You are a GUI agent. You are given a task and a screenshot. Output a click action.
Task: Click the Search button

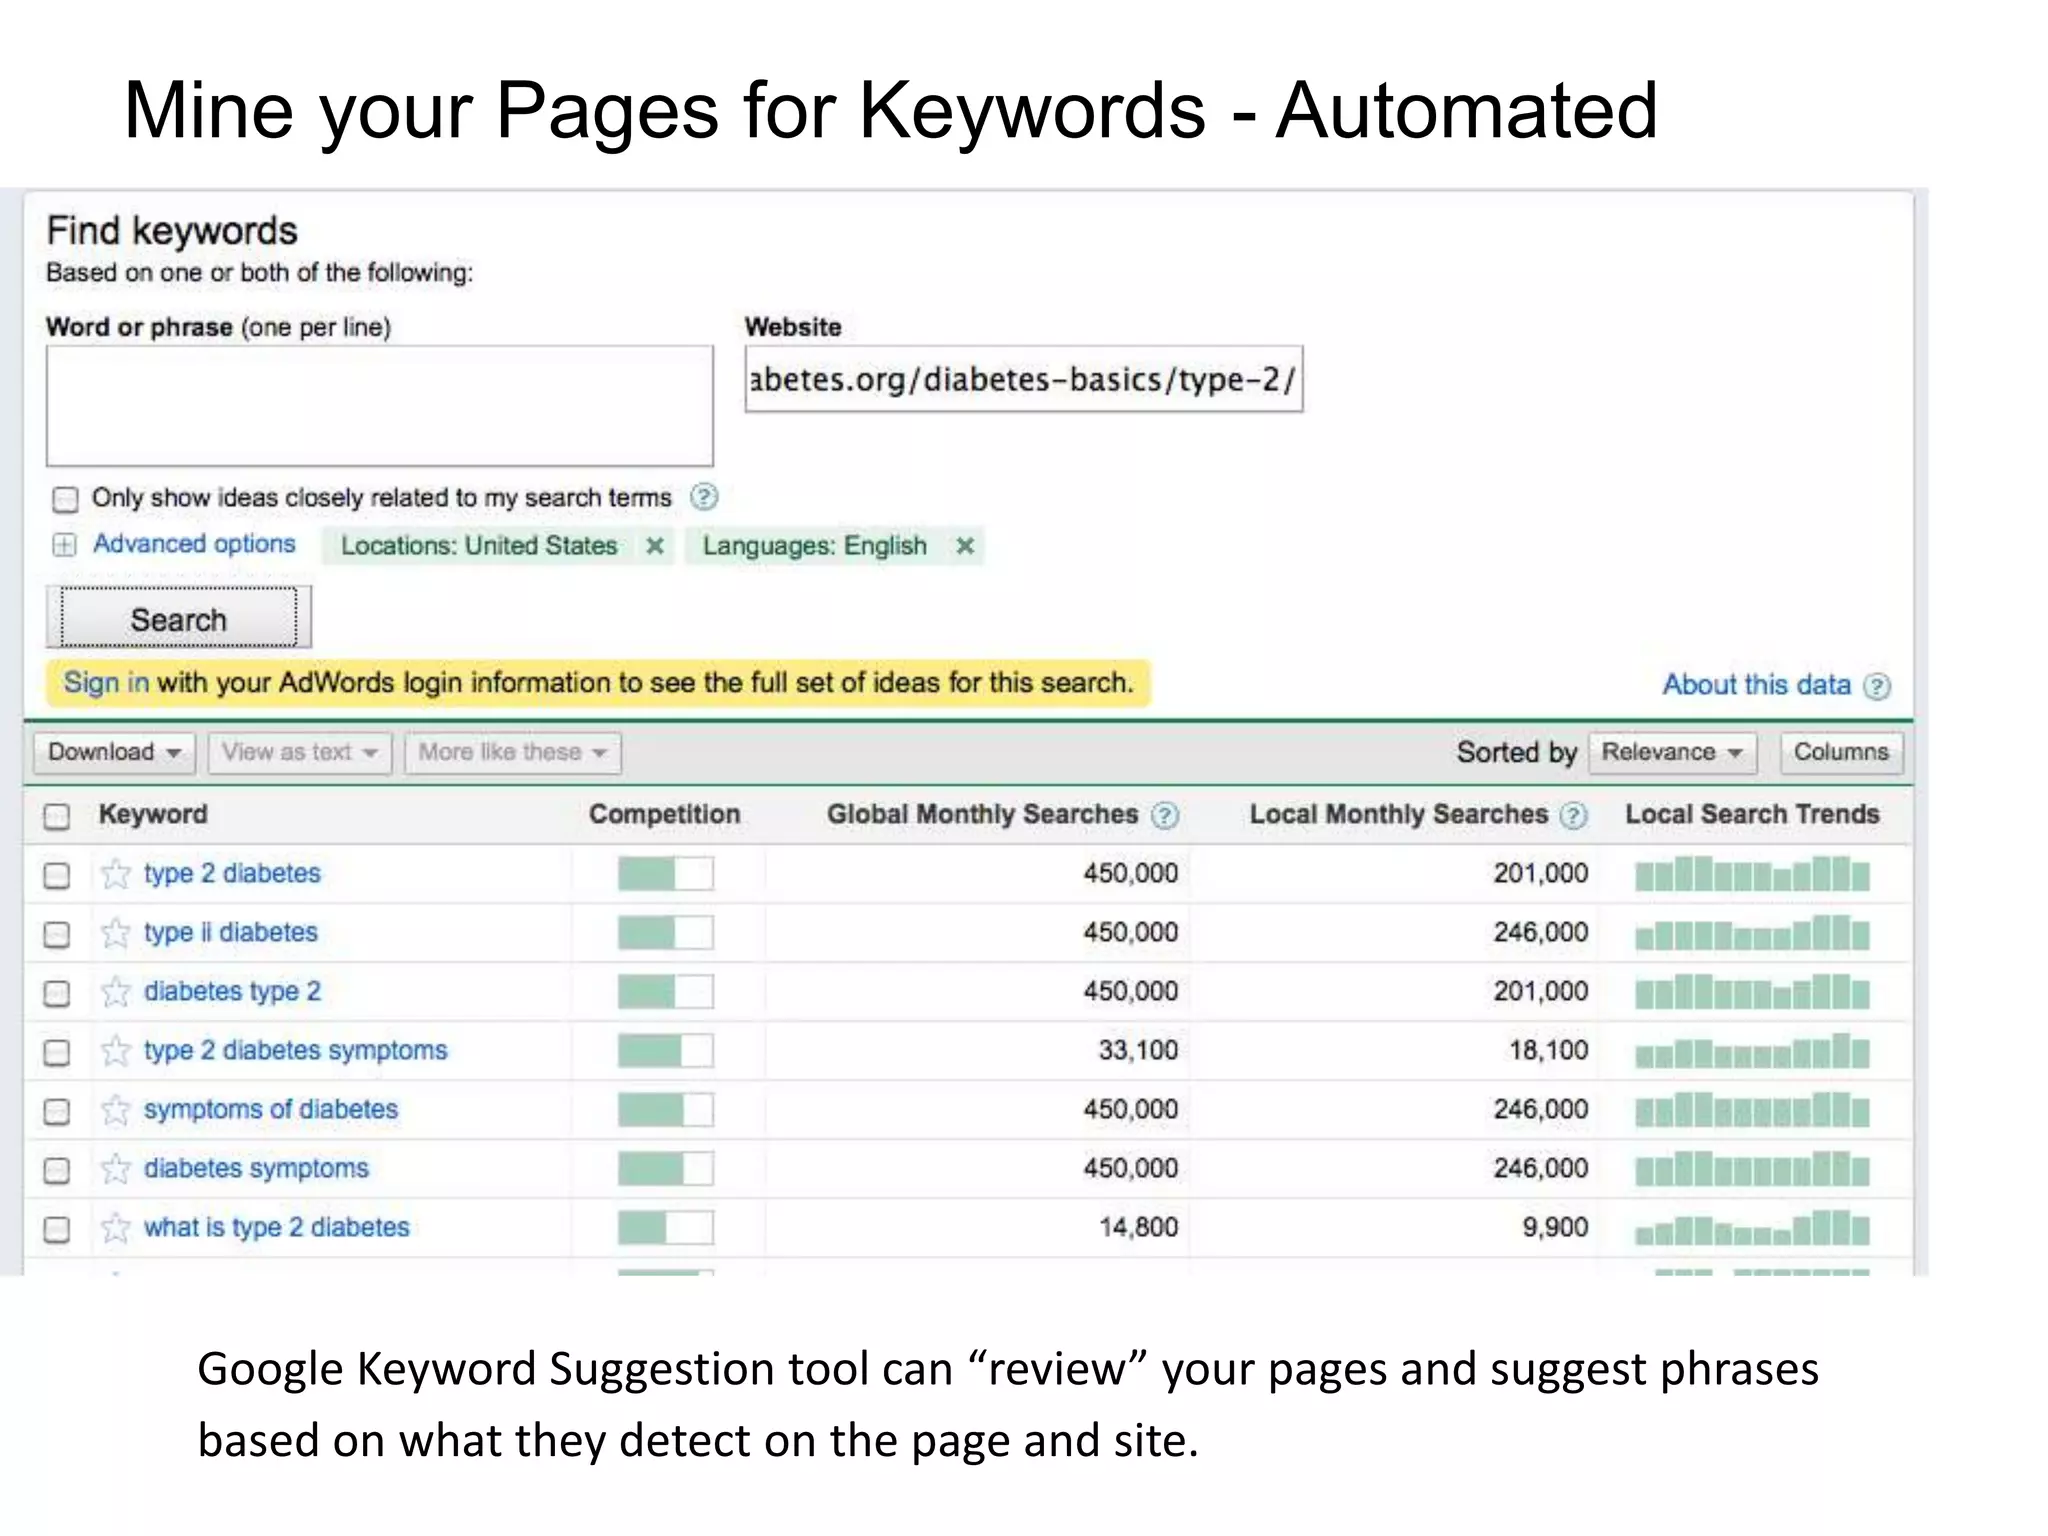(179, 618)
